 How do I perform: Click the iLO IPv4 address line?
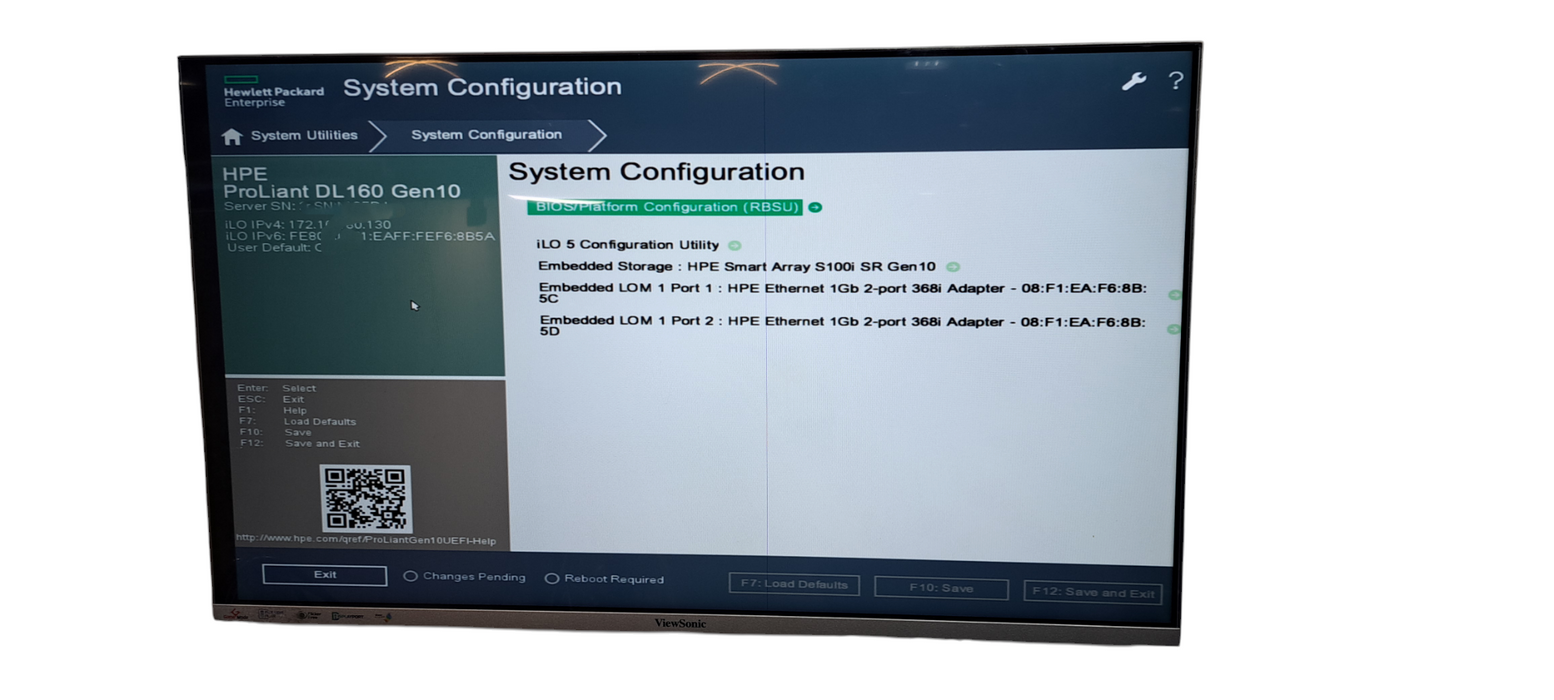tap(308, 225)
